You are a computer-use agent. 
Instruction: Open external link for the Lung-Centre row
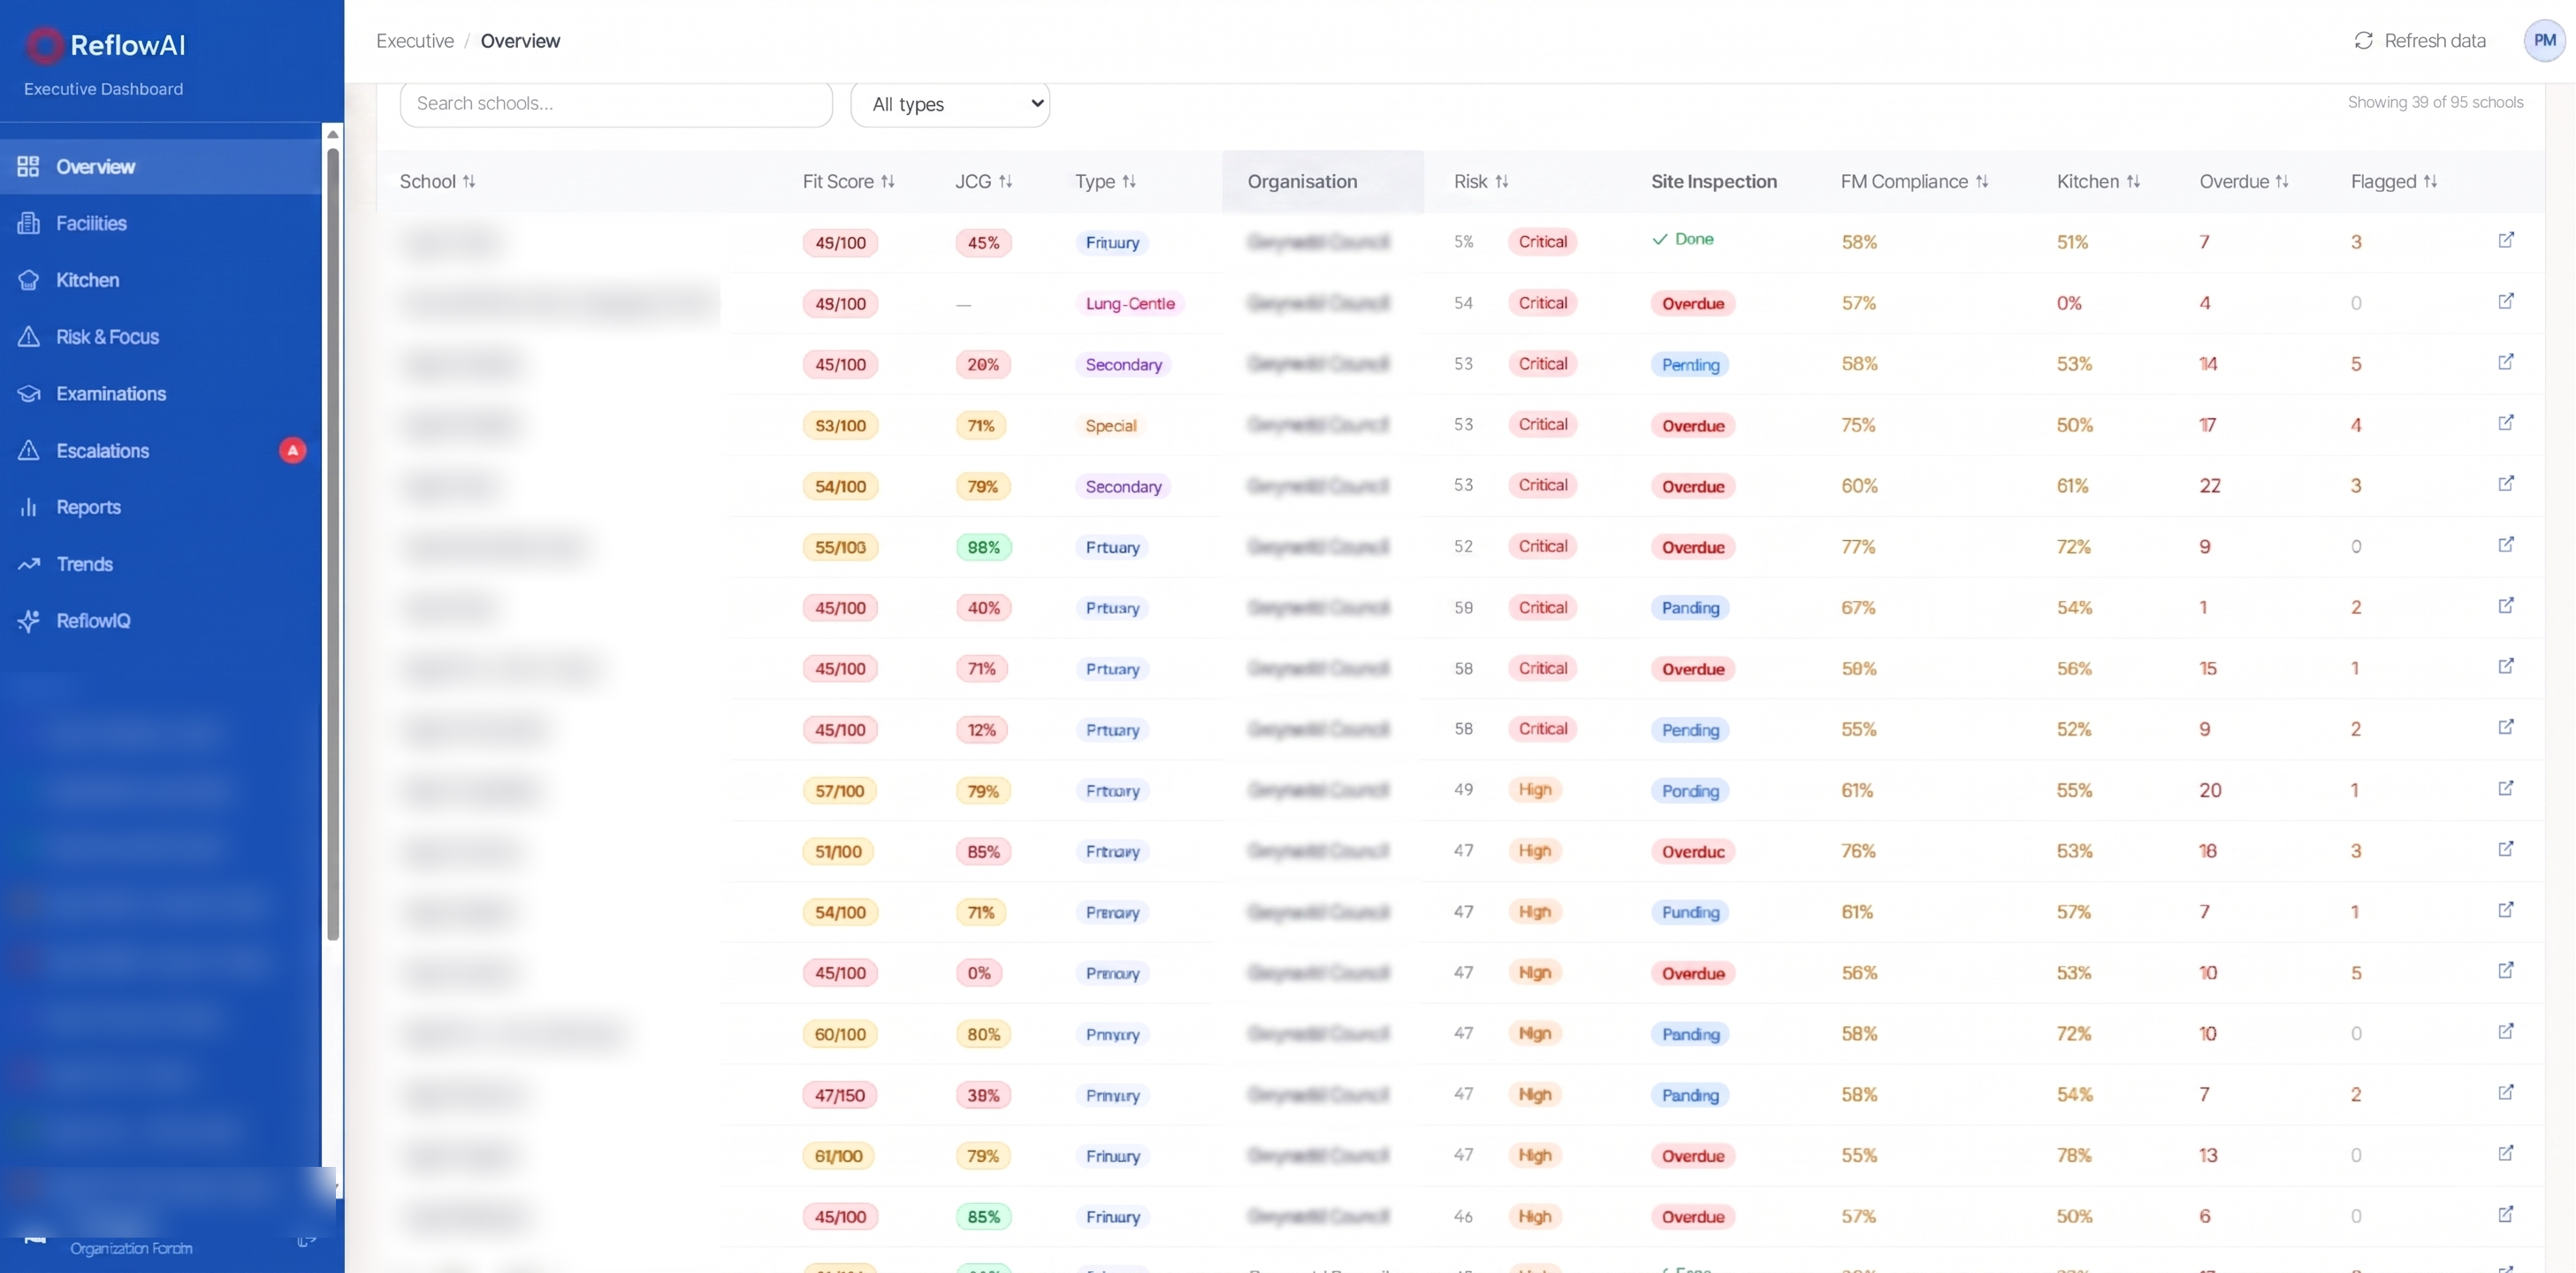(2506, 301)
